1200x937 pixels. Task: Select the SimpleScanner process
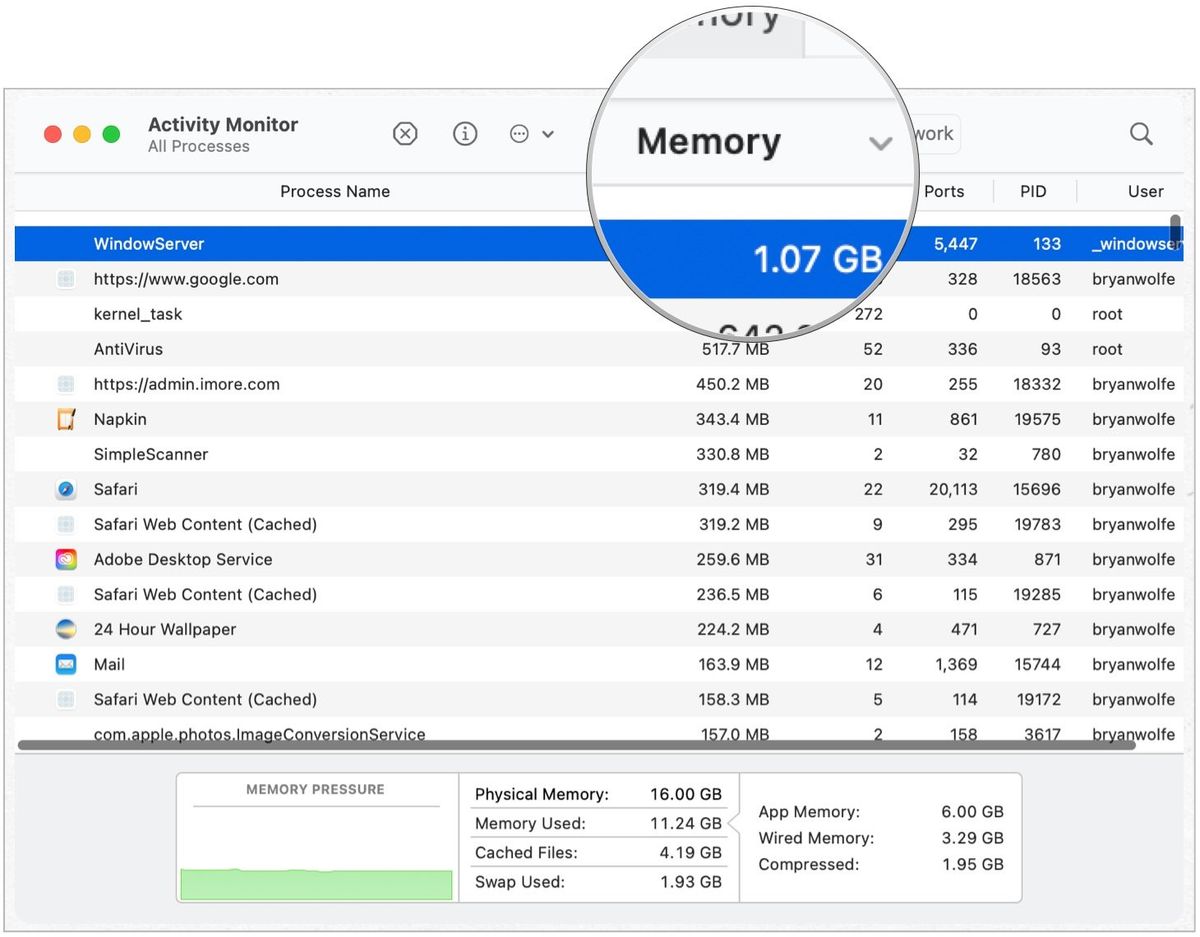[x=151, y=454]
